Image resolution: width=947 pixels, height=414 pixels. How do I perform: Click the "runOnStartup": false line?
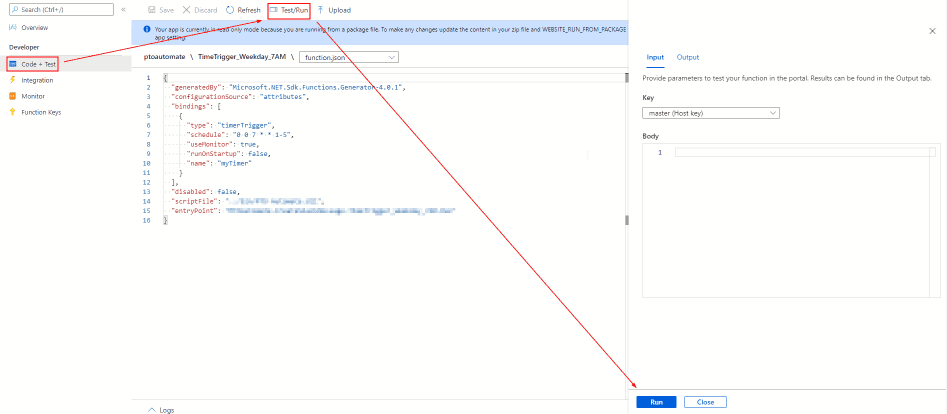(229, 154)
